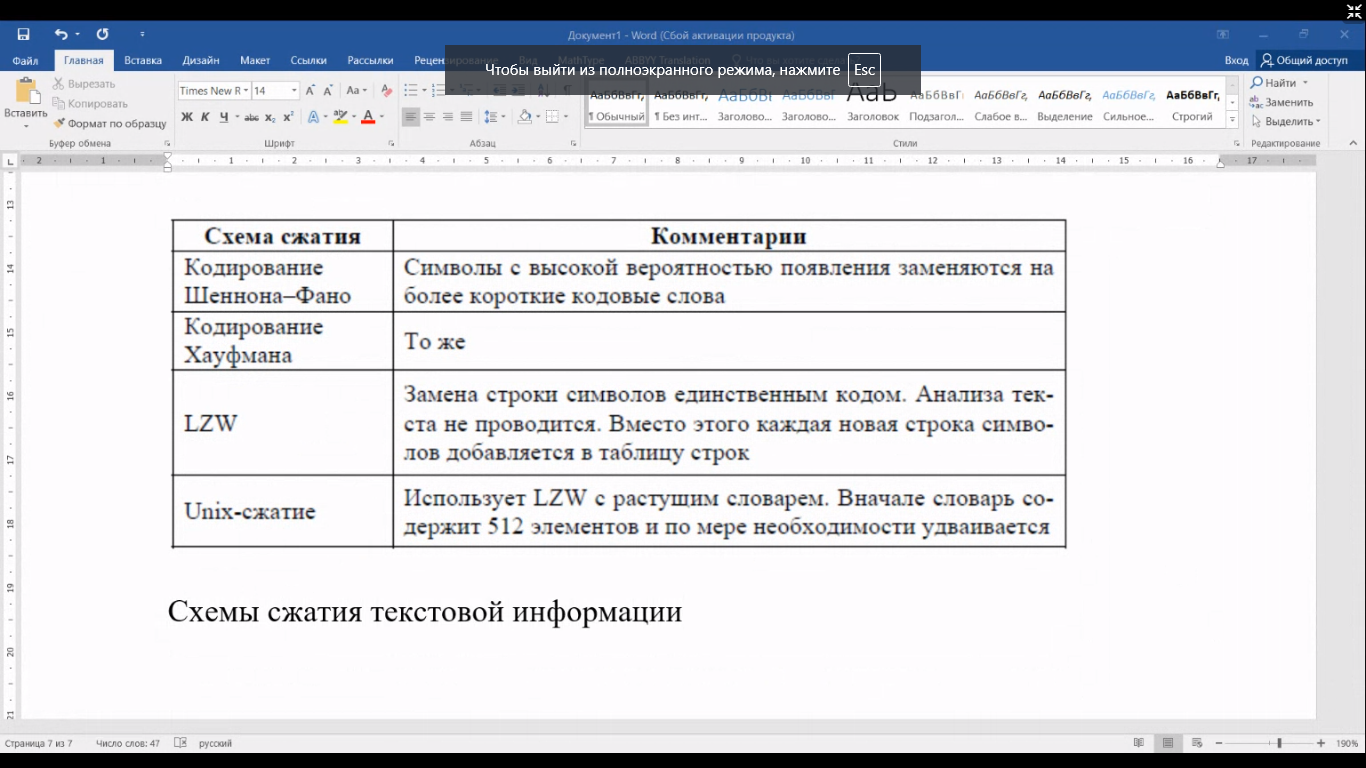The height and width of the screenshot is (768, 1366).
Task: Apply the Подзаголовок style
Action: click(936, 105)
